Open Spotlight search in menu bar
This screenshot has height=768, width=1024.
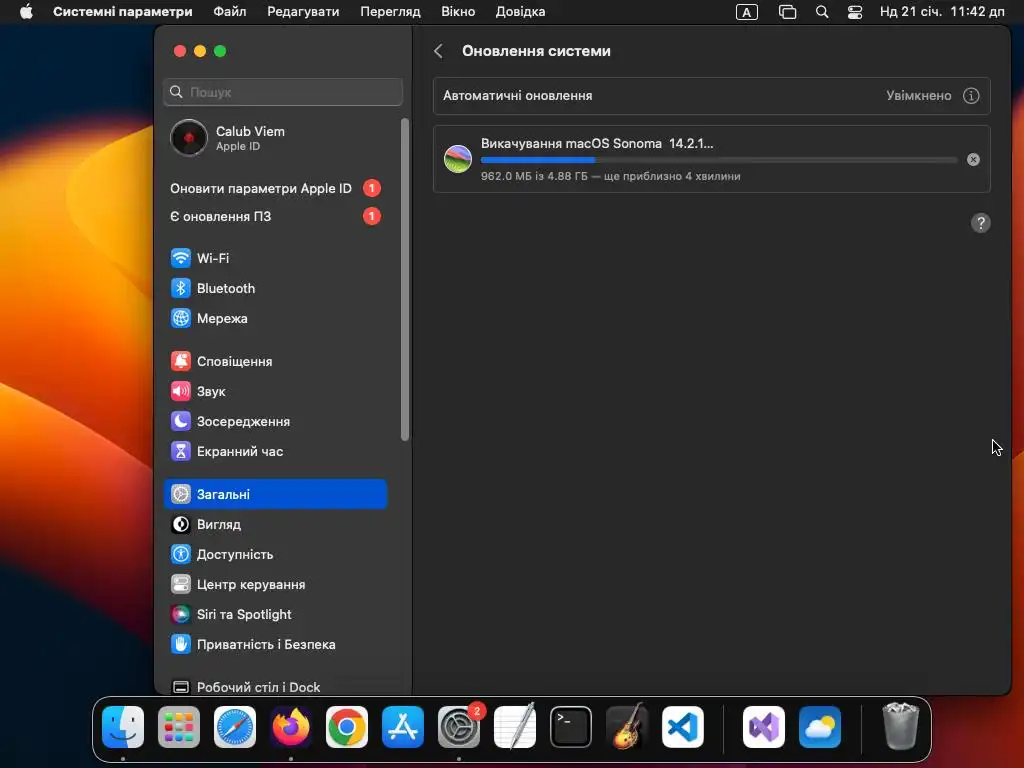(x=822, y=12)
